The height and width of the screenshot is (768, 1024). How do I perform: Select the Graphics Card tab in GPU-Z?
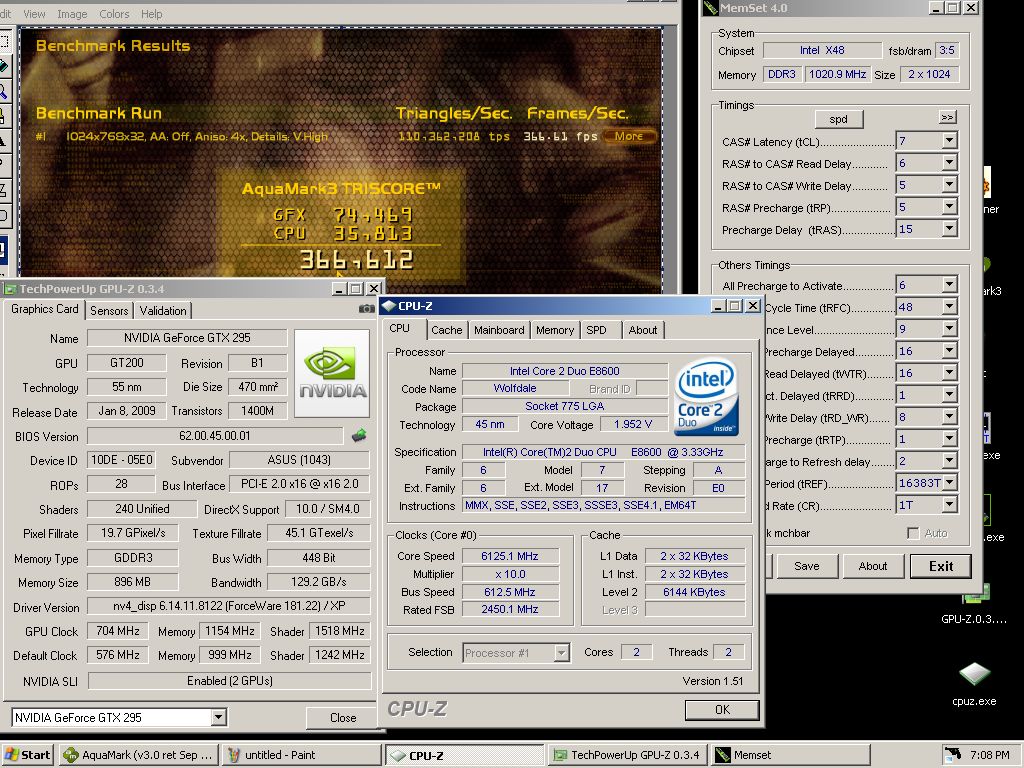(45, 309)
